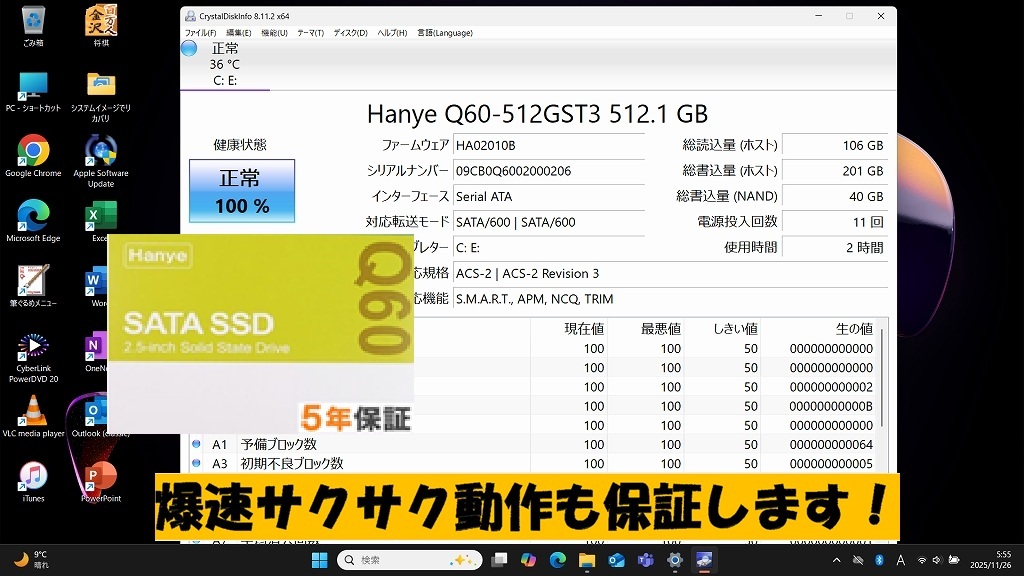
Task: Click the power on hours 2 時間
Action: [835, 248]
